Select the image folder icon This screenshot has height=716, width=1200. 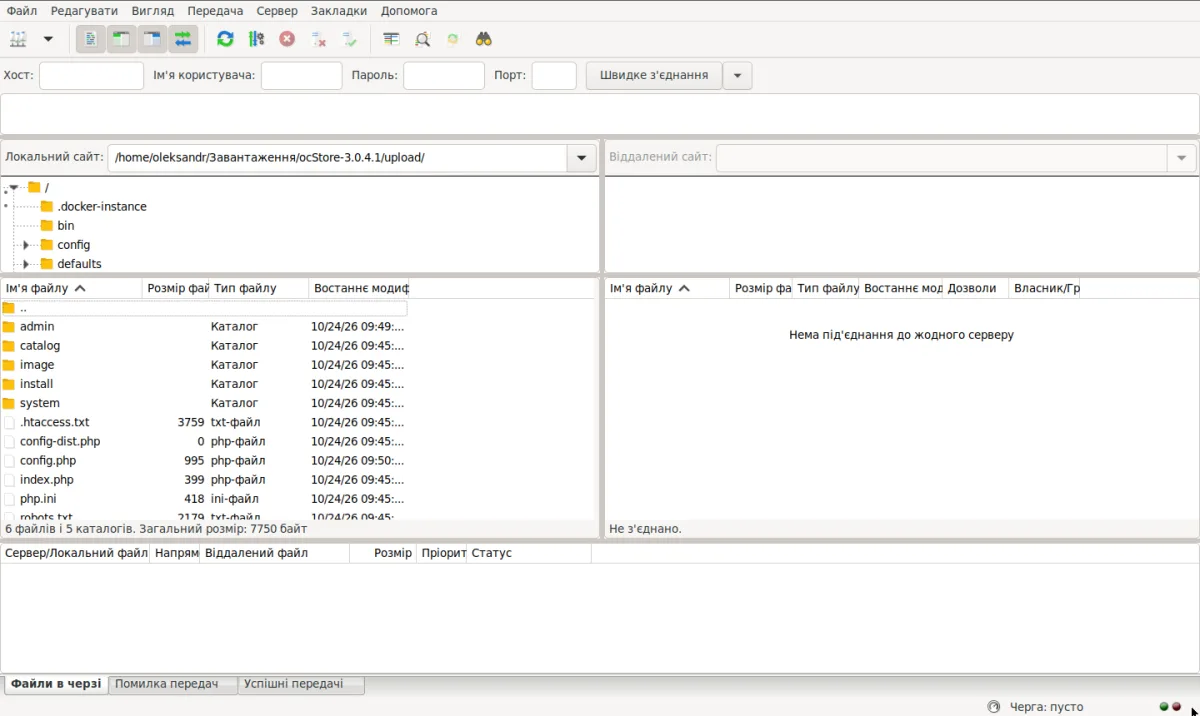[9, 365]
